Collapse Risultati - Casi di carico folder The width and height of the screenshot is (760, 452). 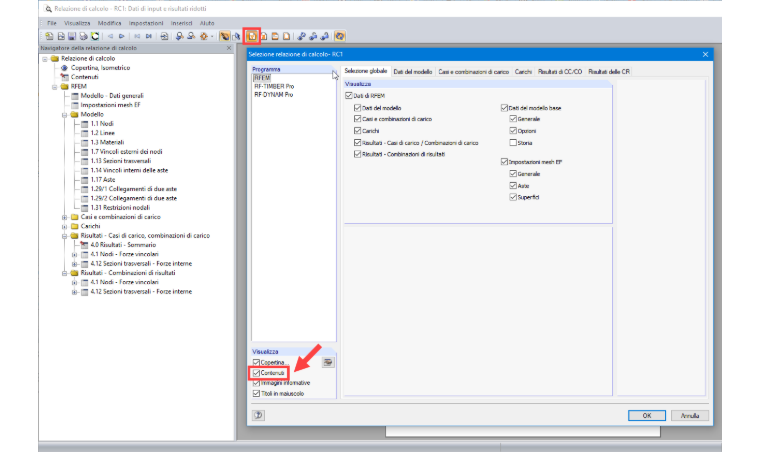tap(64, 236)
